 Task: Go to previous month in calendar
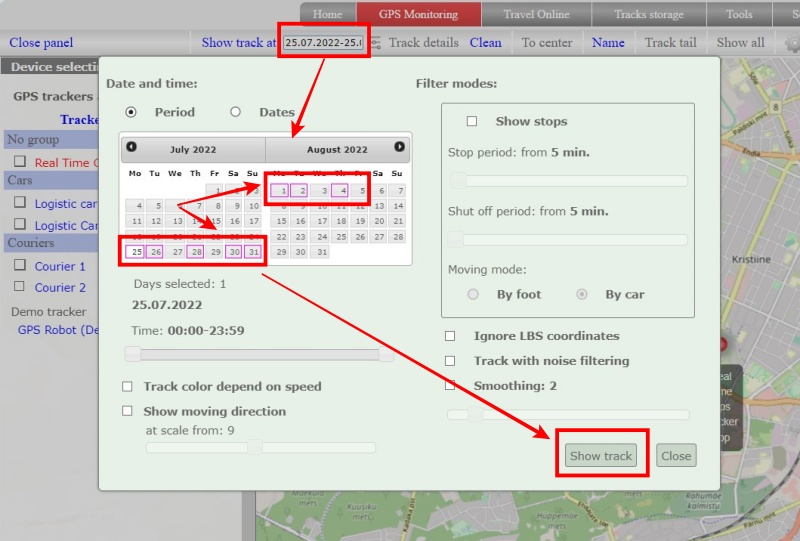(131, 148)
